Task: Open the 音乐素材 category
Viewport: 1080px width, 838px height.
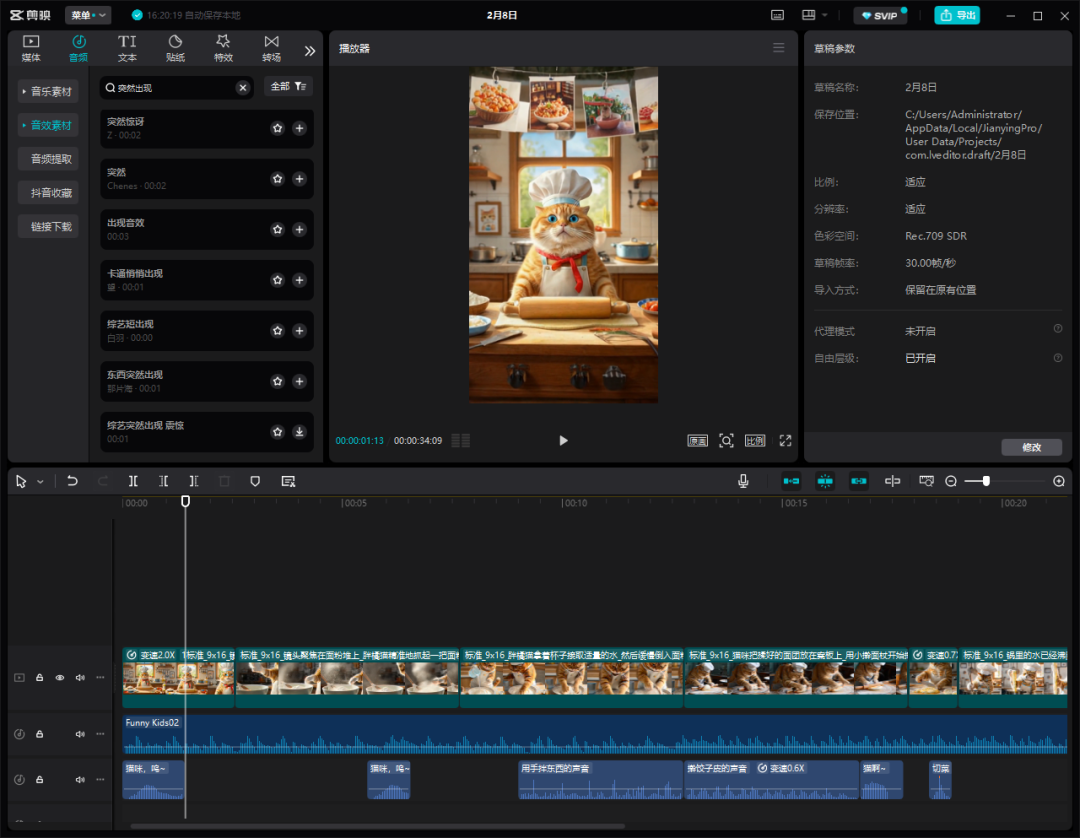Action: [x=48, y=92]
